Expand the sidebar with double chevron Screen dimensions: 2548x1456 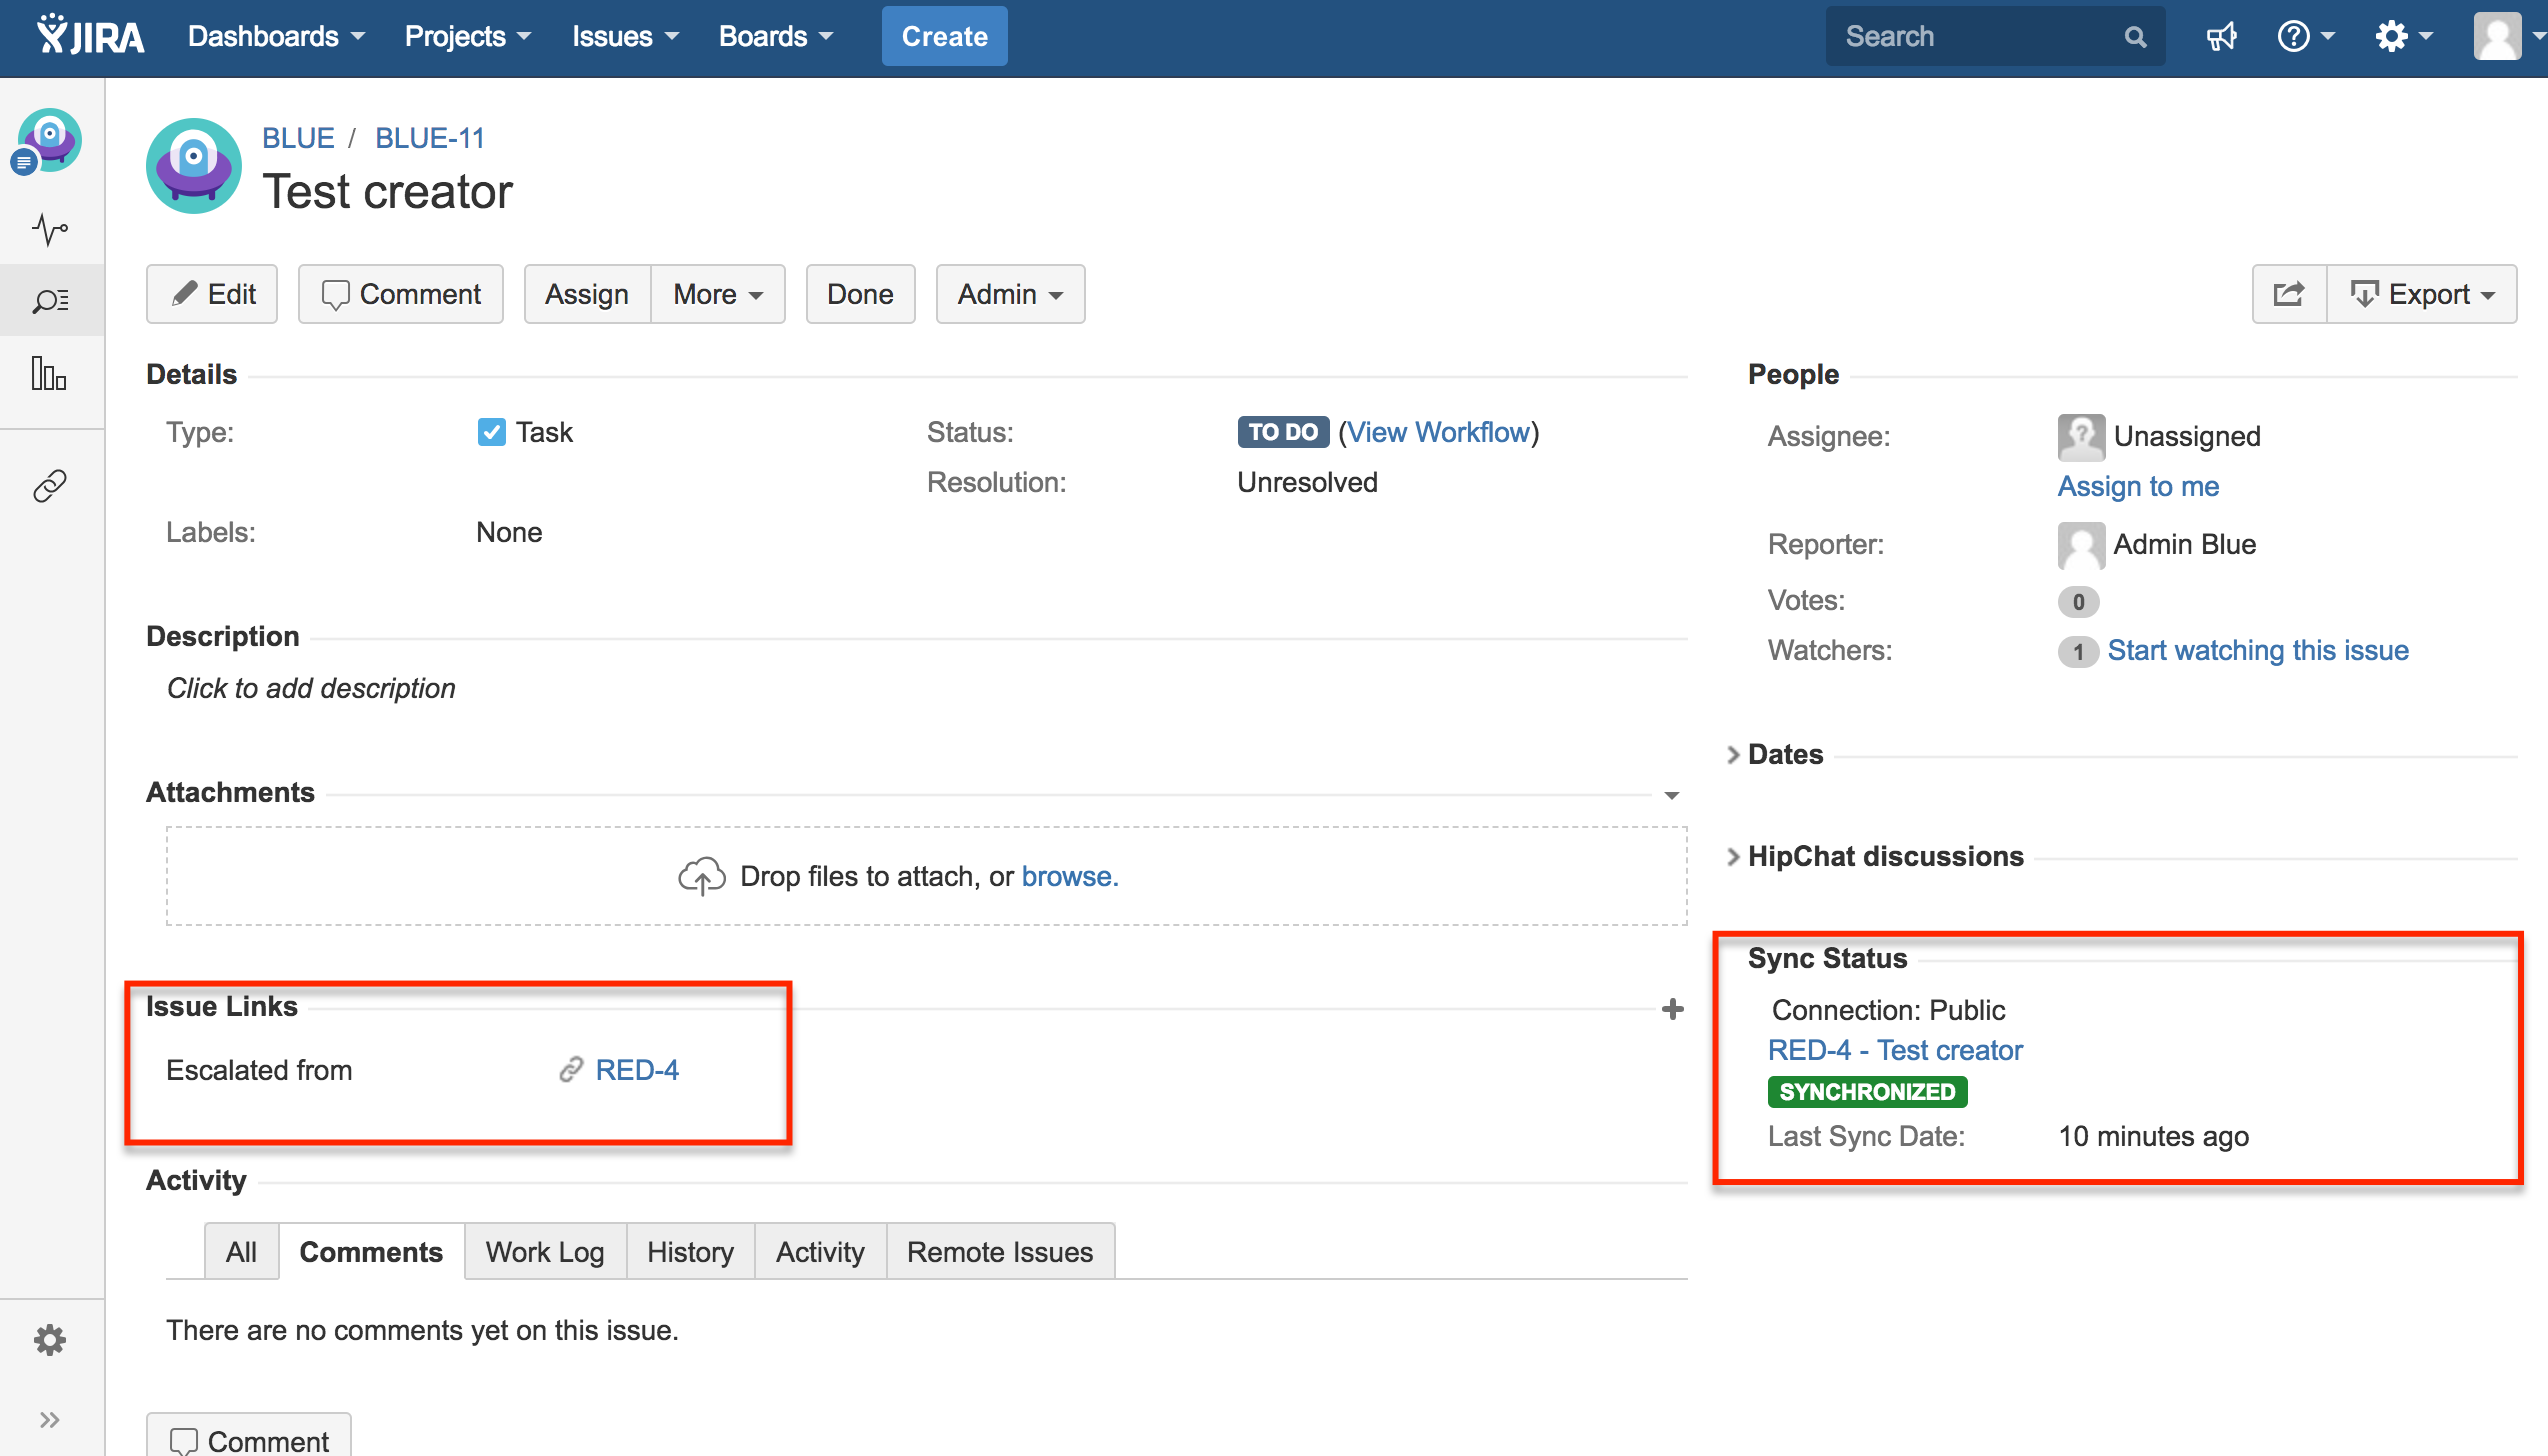tap(50, 1420)
